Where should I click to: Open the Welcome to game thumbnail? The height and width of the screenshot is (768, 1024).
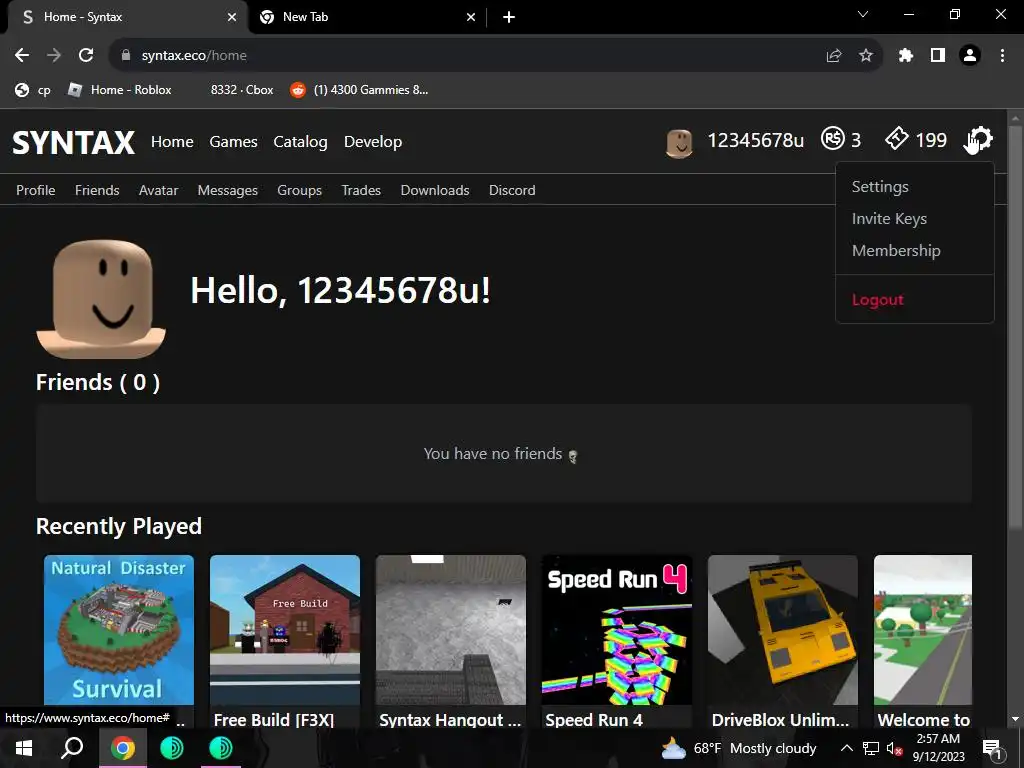923,630
